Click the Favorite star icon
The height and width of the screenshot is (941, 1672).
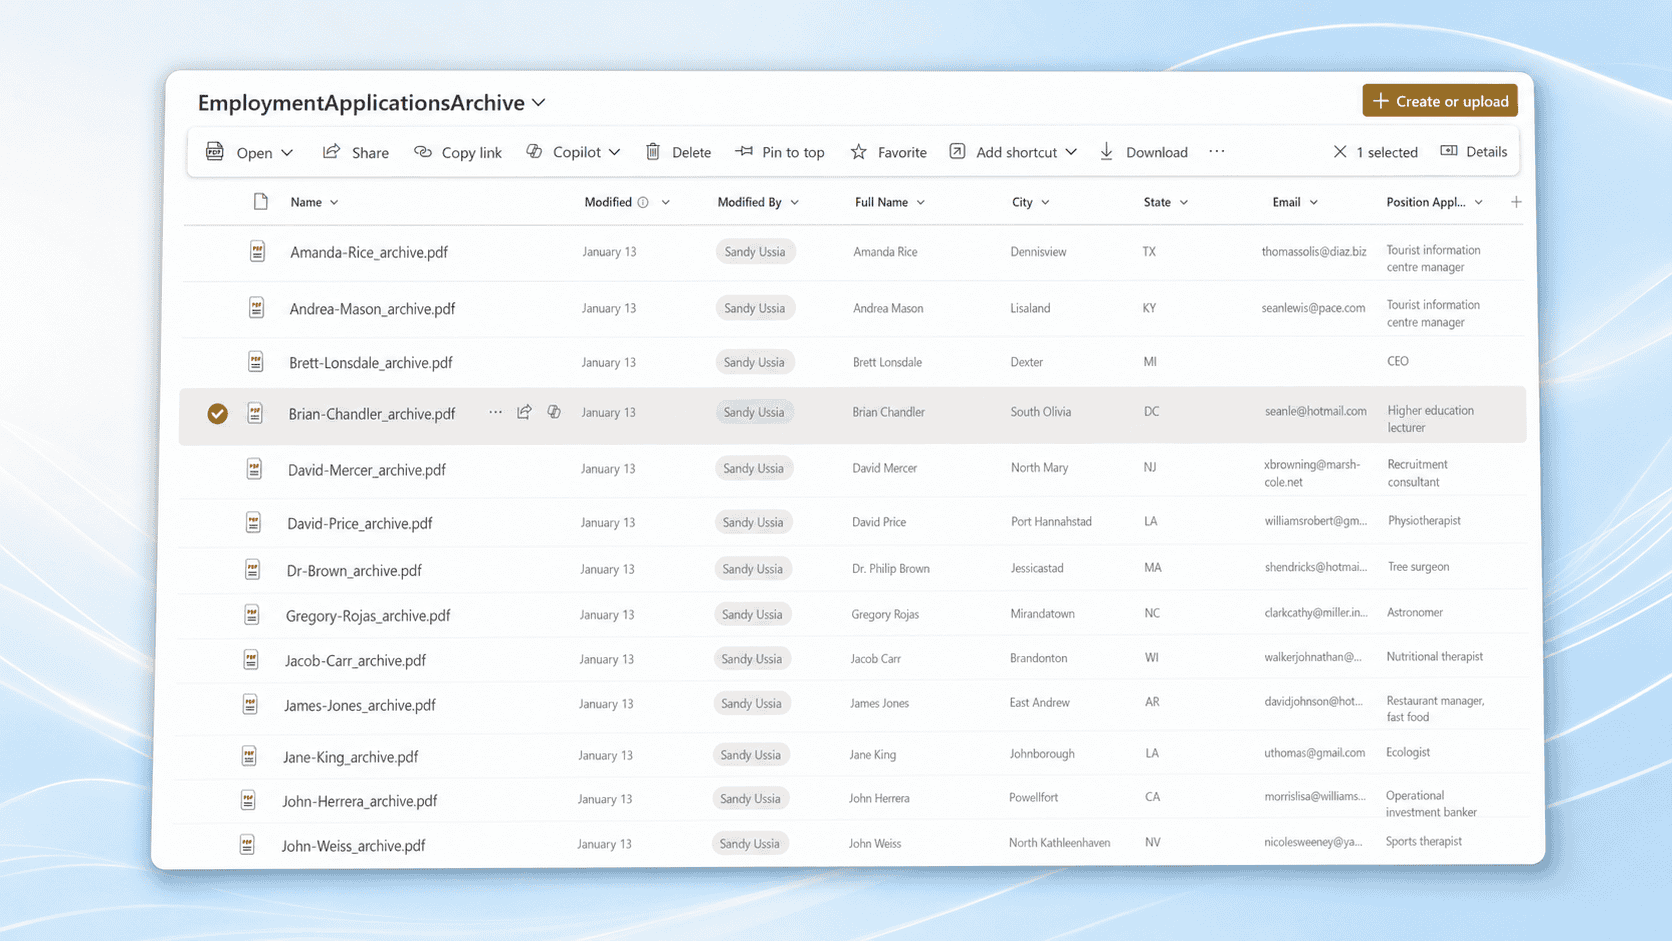(x=859, y=152)
